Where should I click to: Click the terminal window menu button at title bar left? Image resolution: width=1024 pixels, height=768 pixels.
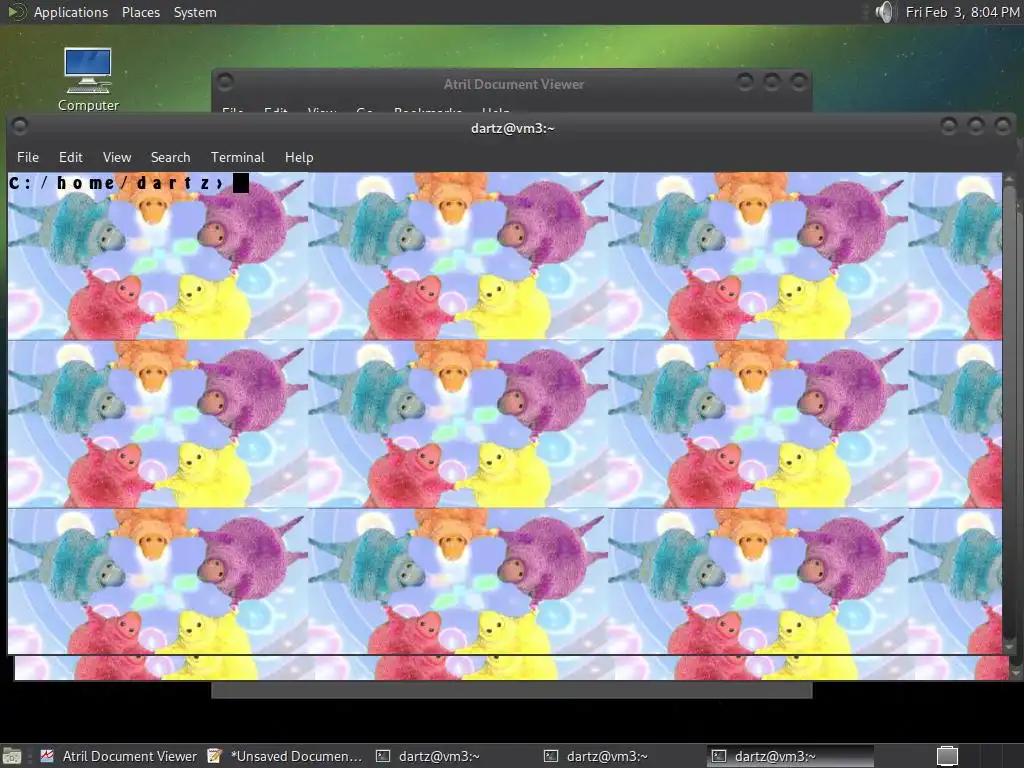(x=20, y=125)
